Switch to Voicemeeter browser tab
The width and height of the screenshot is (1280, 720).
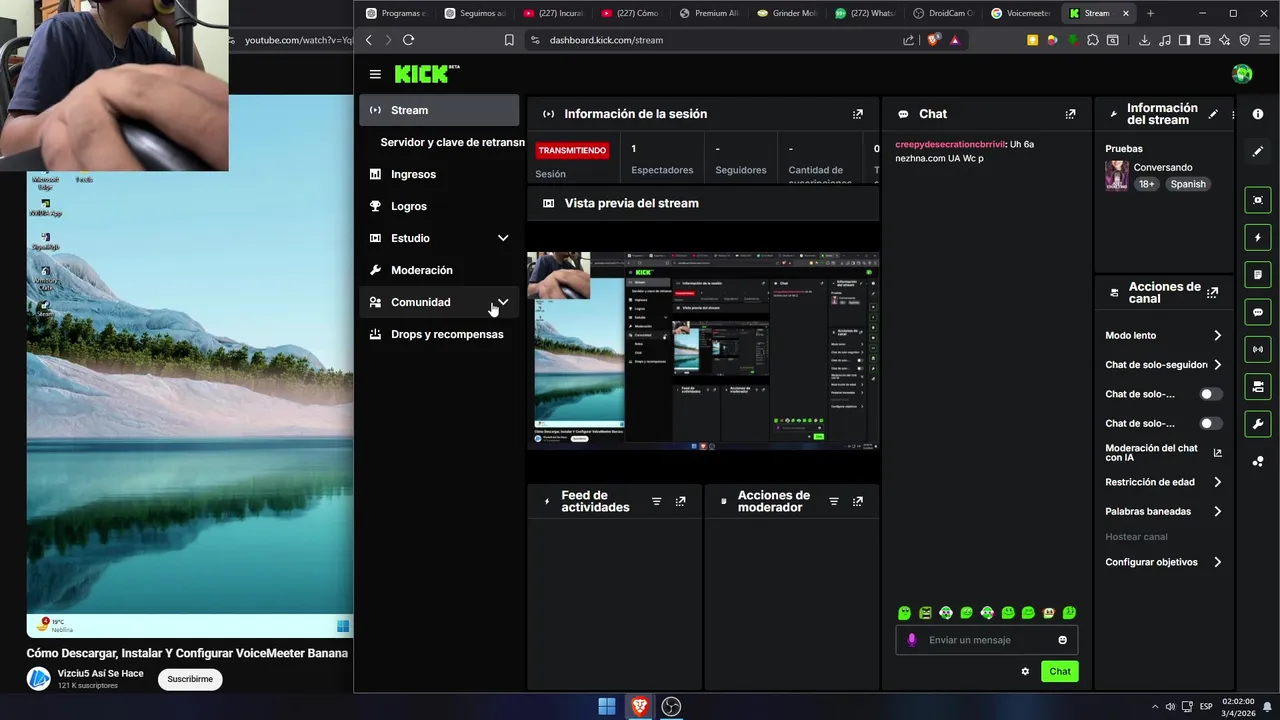click(x=1020, y=13)
